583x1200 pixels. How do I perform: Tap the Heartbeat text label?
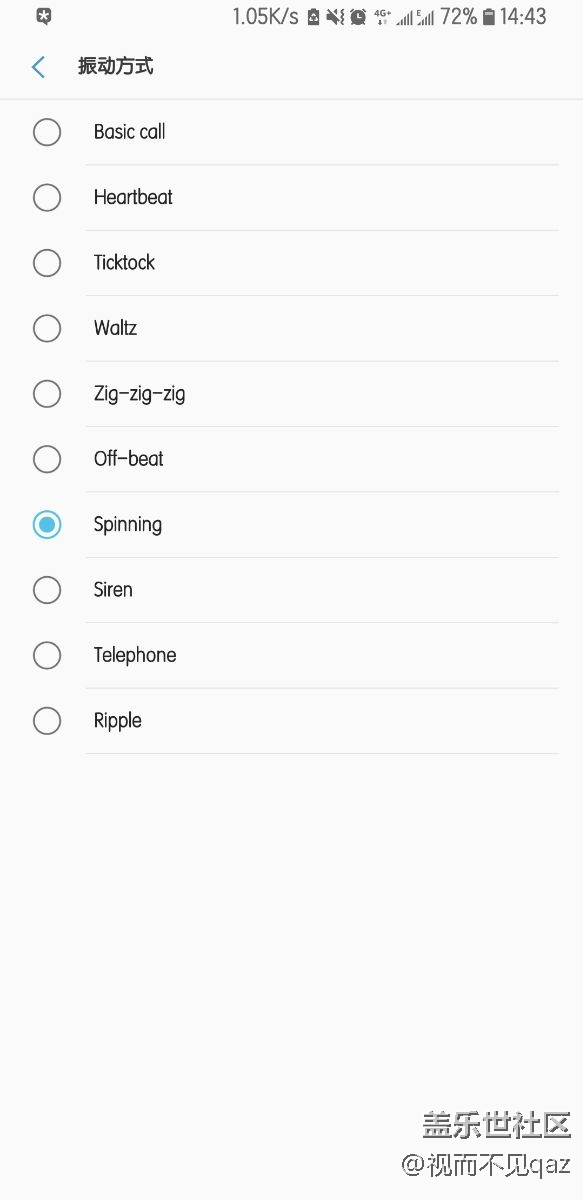(133, 197)
